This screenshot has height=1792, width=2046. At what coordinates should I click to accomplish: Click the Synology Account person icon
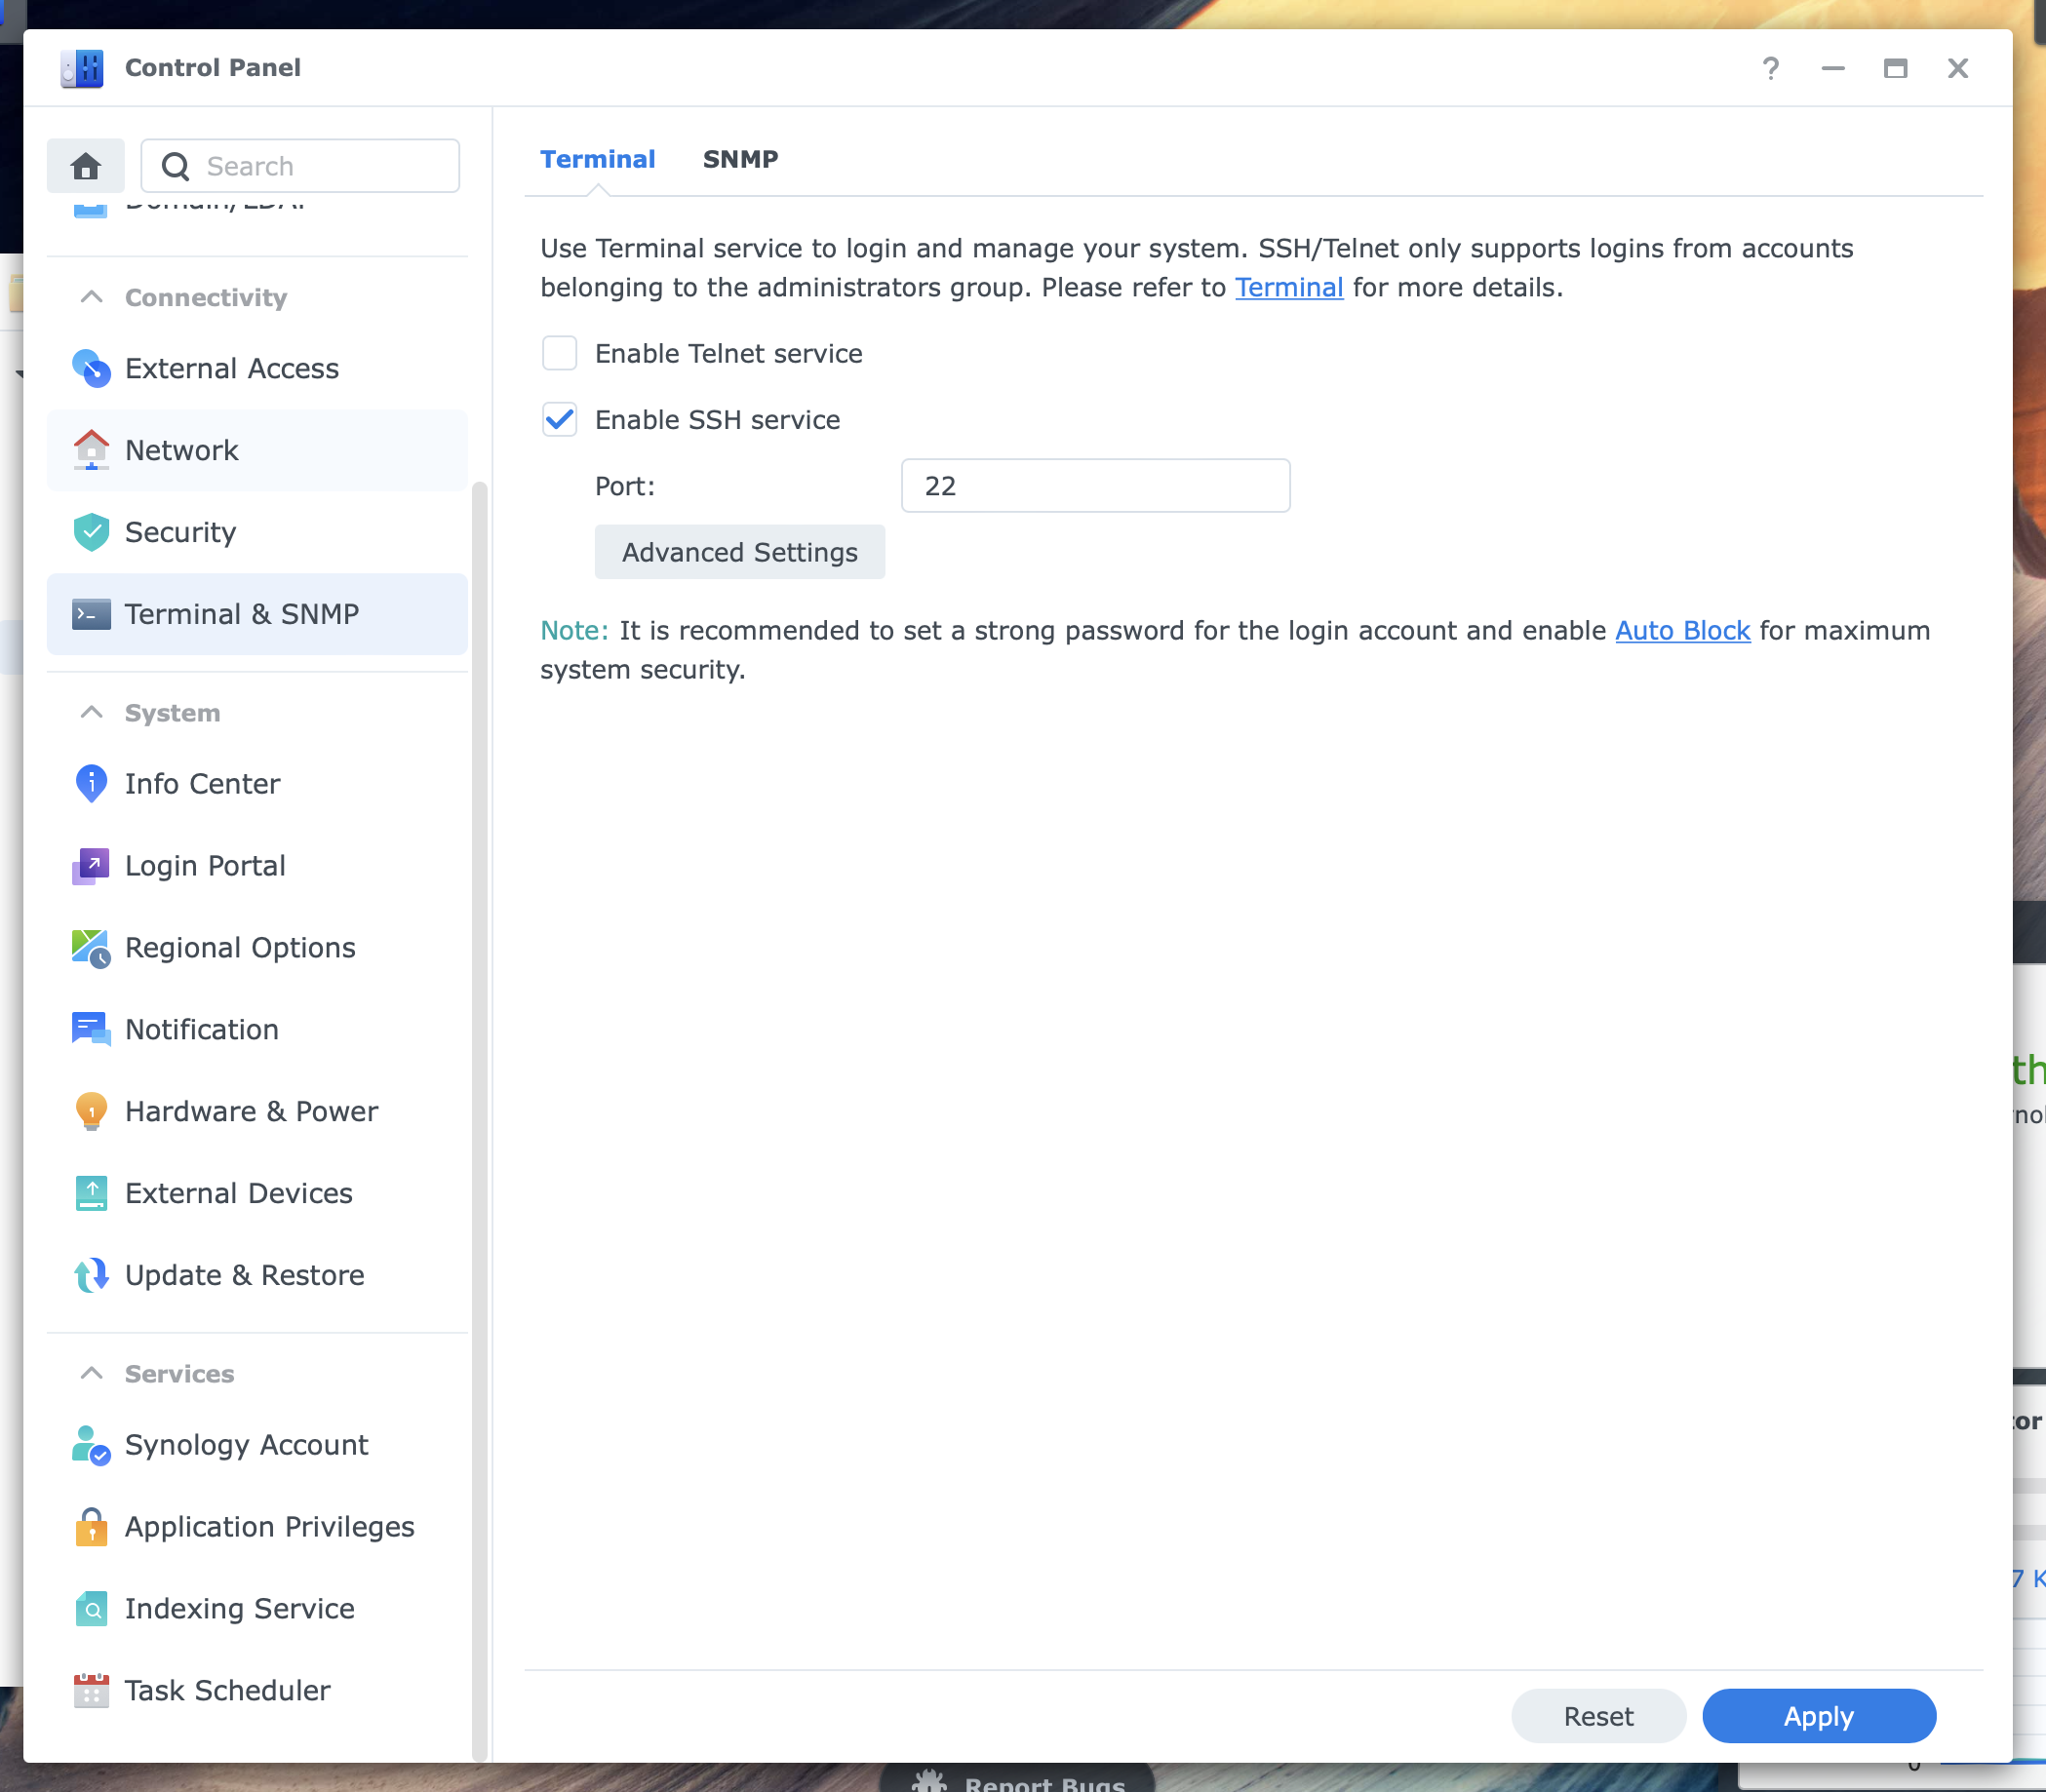[91, 1446]
